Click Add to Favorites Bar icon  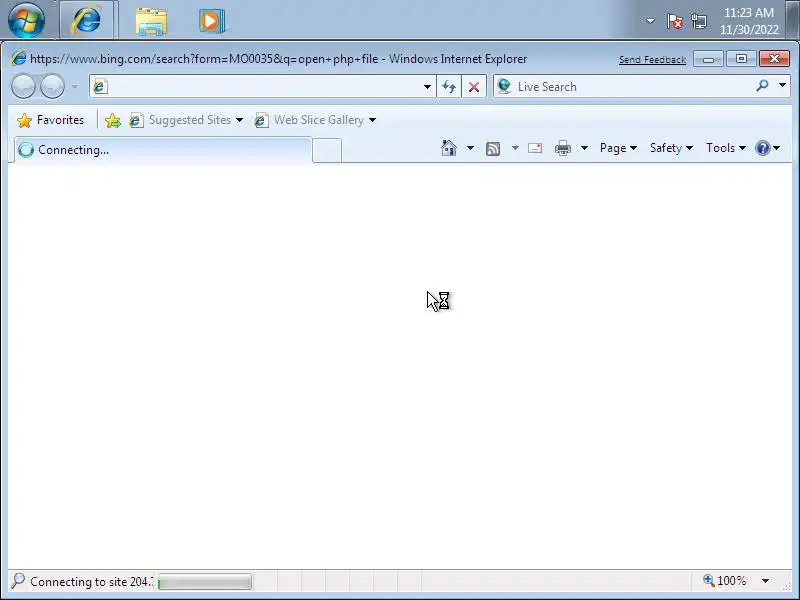point(113,120)
